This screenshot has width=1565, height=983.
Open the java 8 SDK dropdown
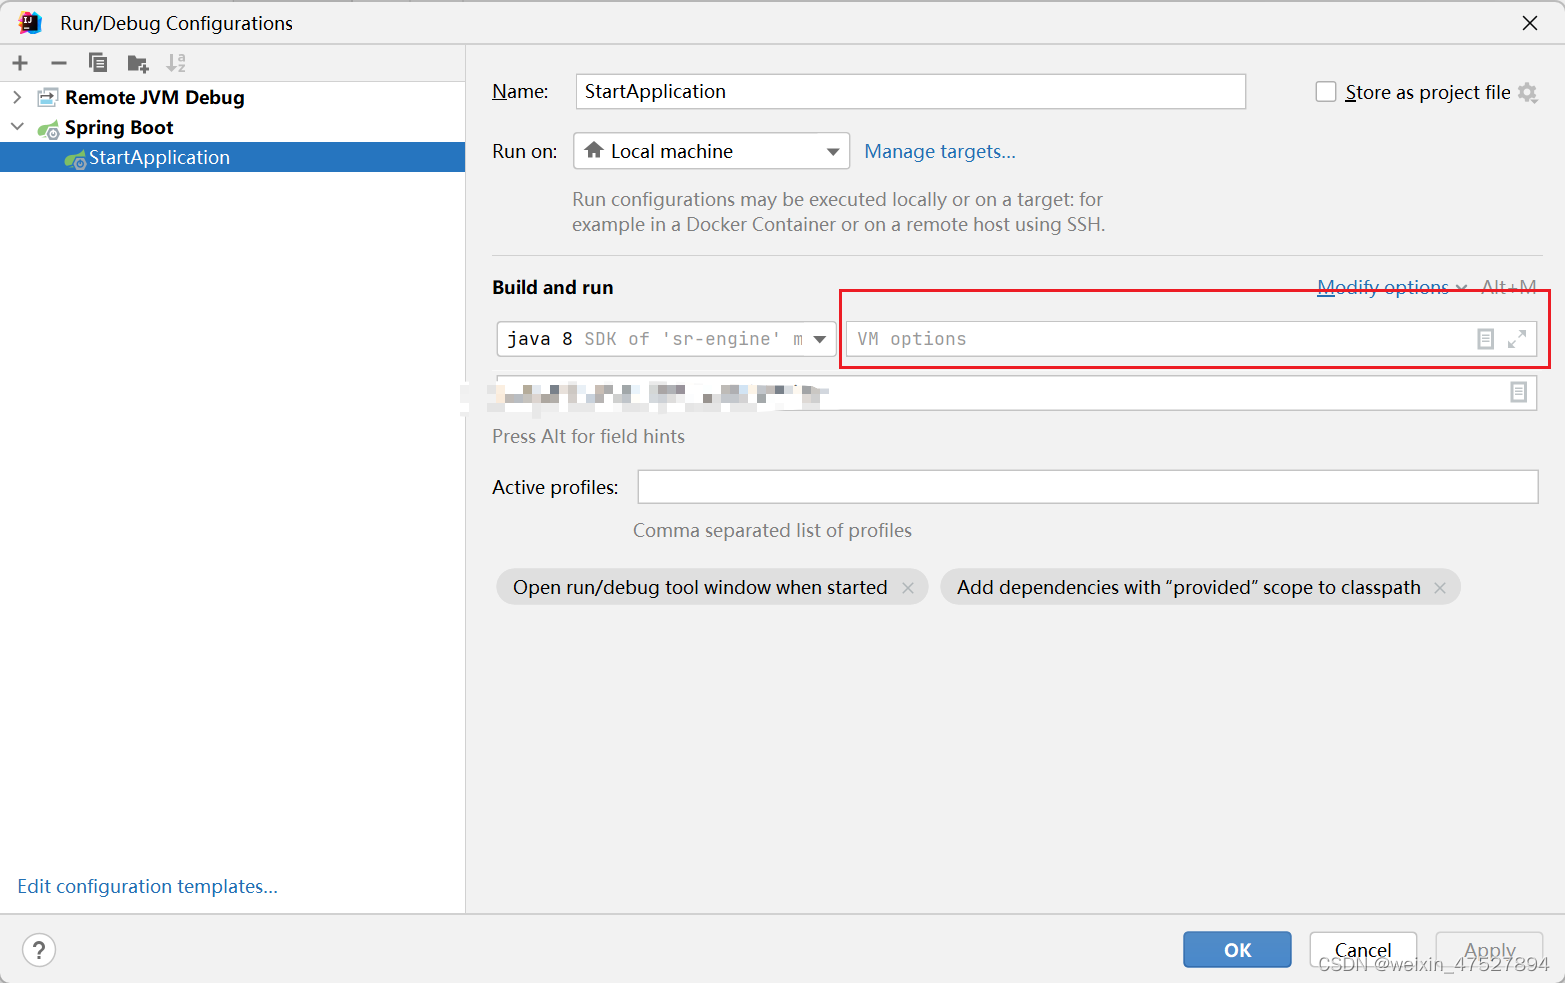667,339
